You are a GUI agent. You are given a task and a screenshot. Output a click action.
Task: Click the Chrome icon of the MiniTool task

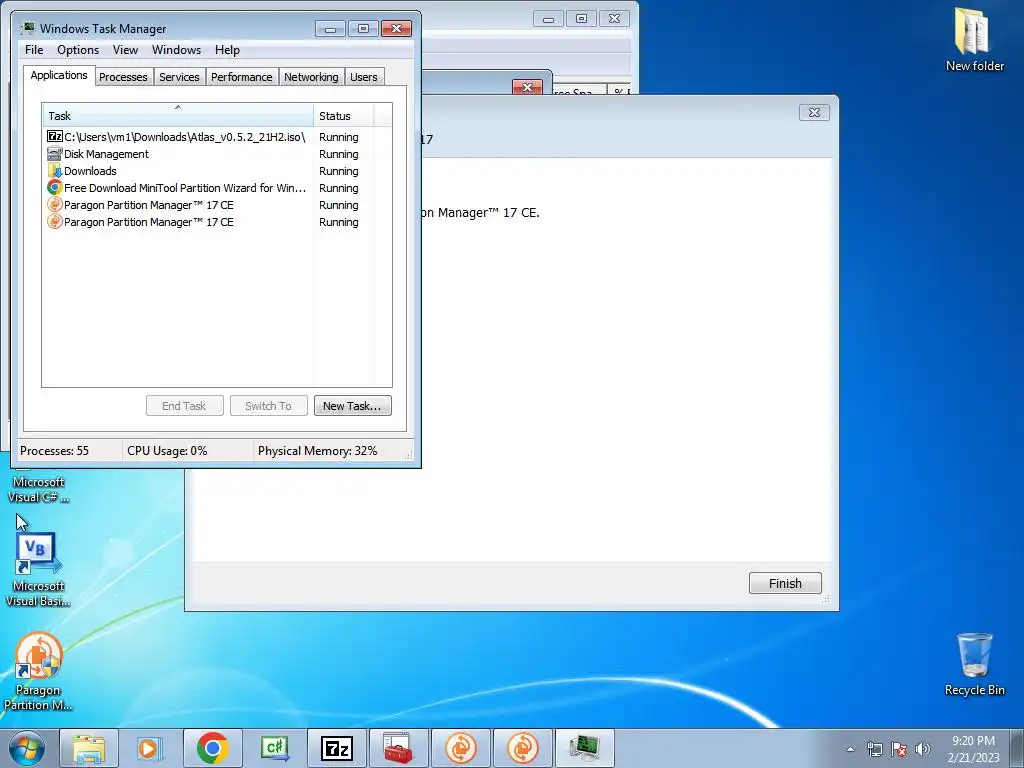[55, 187]
